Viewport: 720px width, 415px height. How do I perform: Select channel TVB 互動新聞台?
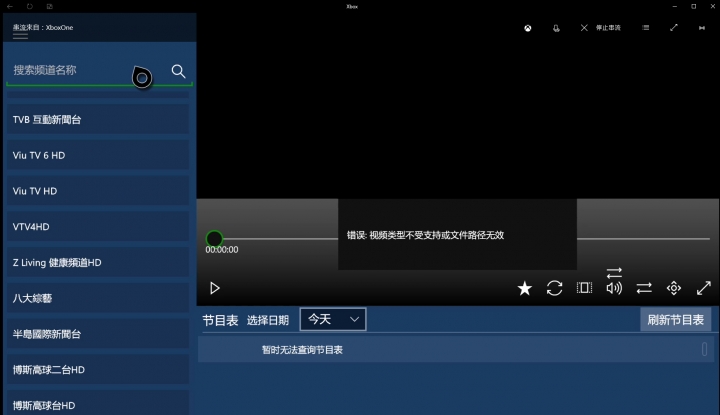click(98, 119)
